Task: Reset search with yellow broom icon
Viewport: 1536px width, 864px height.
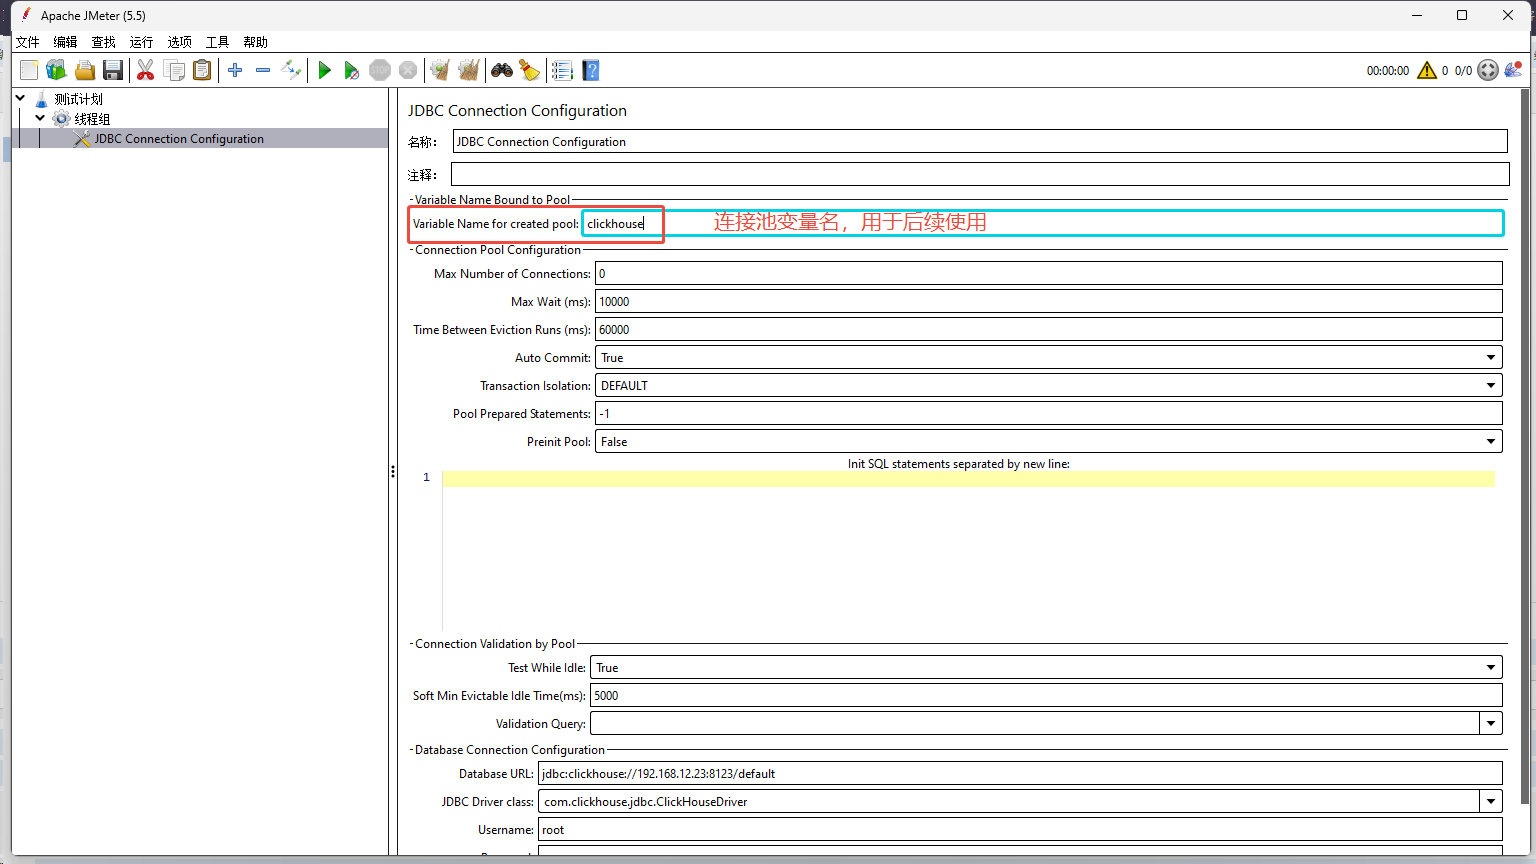Action: point(530,70)
